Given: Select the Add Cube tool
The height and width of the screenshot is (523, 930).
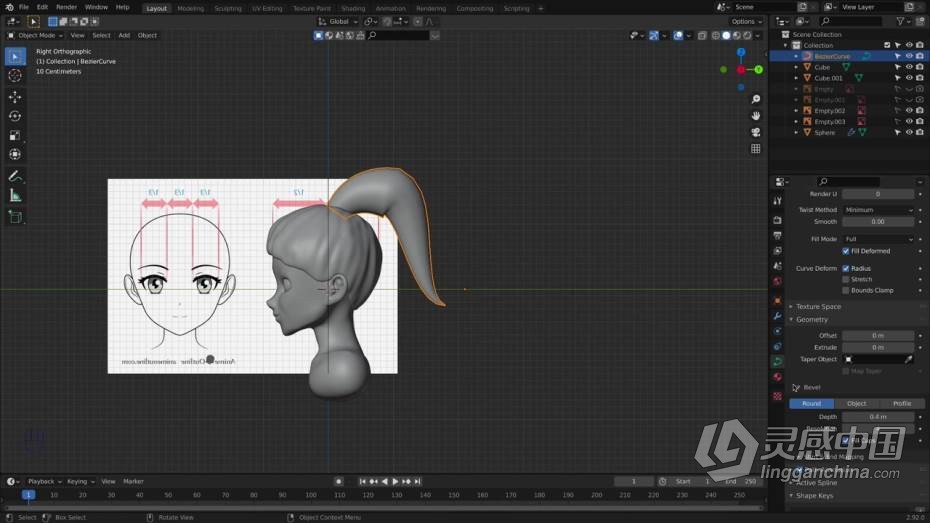Looking at the screenshot, I should (15, 217).
